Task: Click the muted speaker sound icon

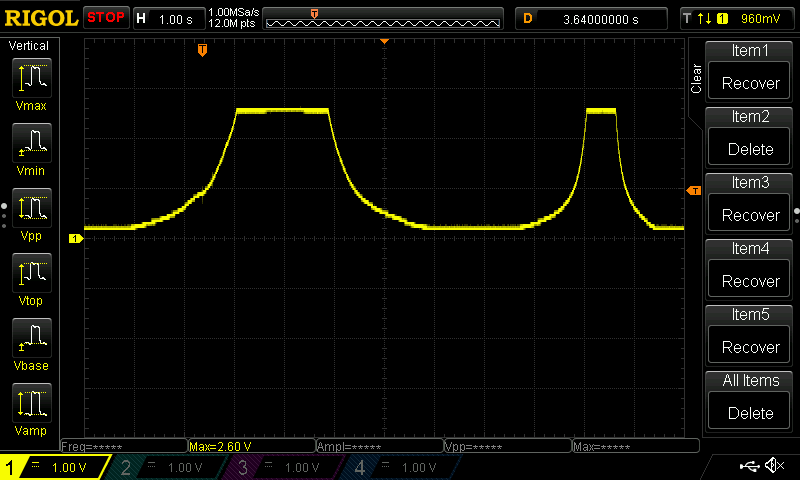Action: click(774, 465)
